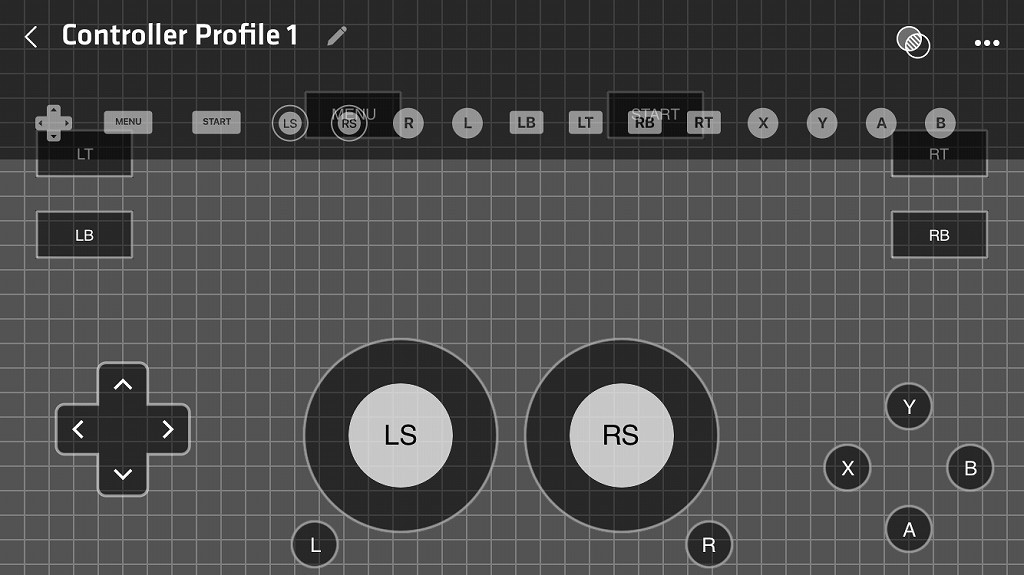Choose the round X icon in the palette
1024x575 pixels.
click(763, 123)
